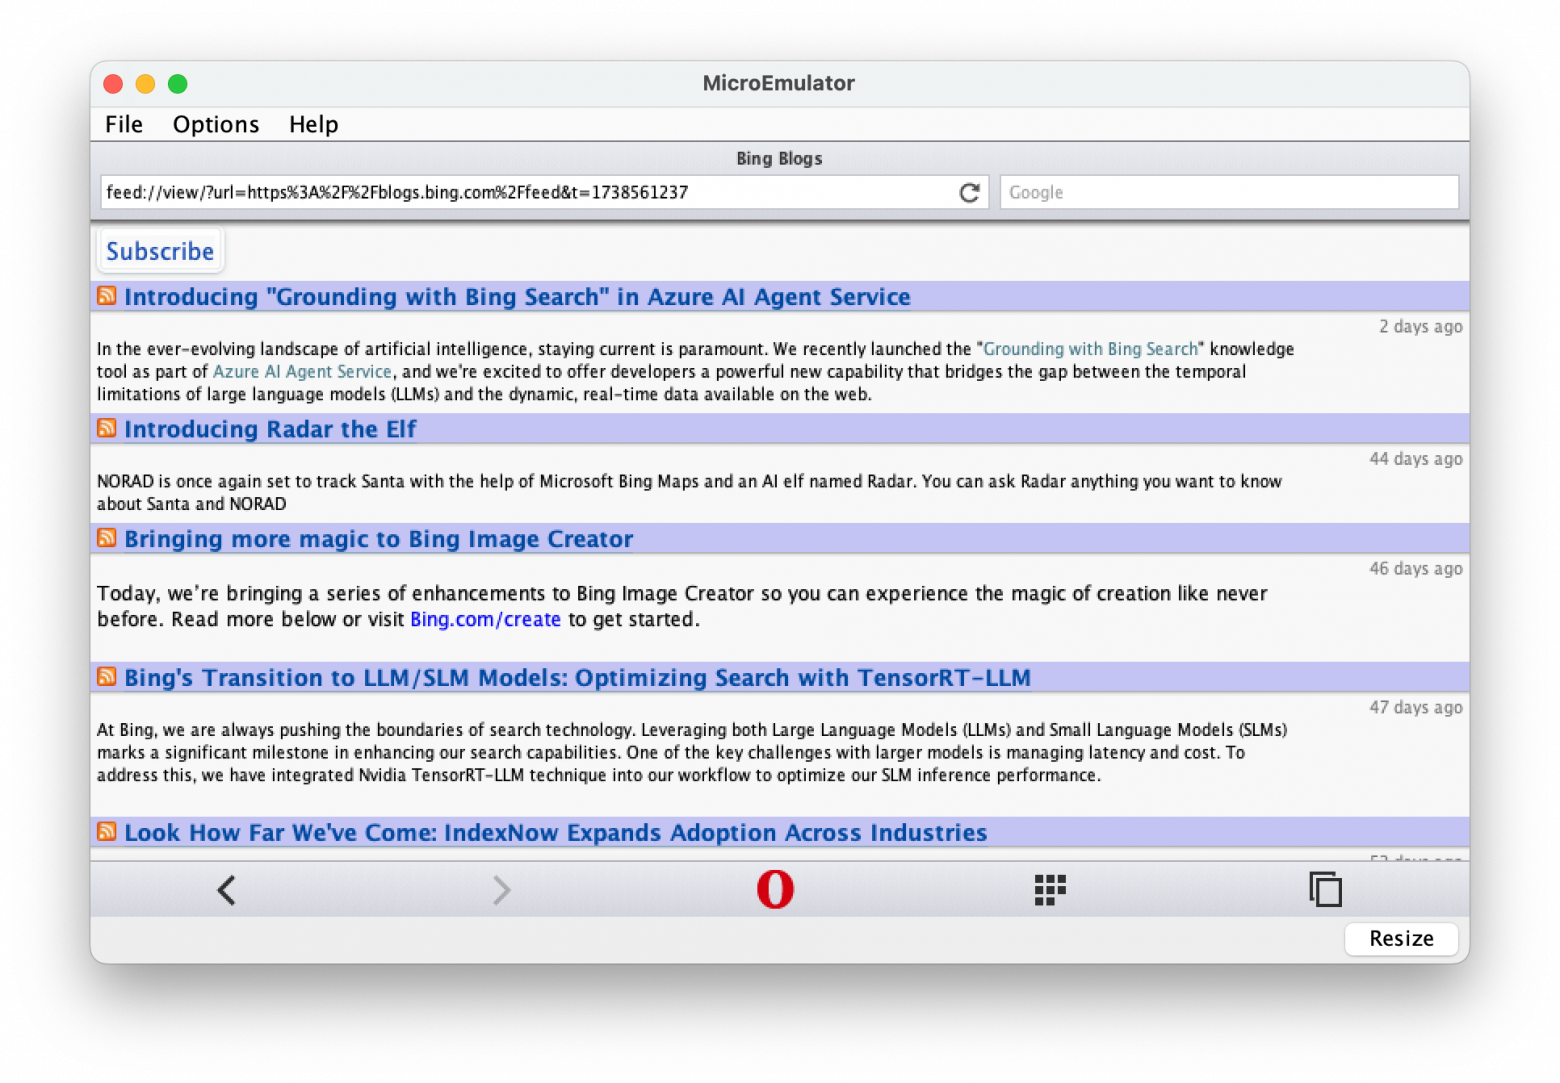
Task: Open the File menu
Action: click(124, 124)
